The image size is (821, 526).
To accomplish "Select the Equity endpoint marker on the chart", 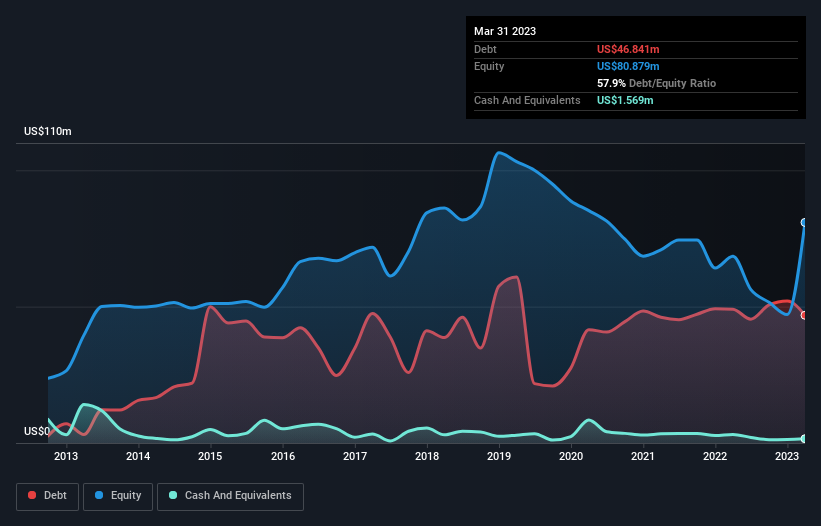I will click(804, 222).
